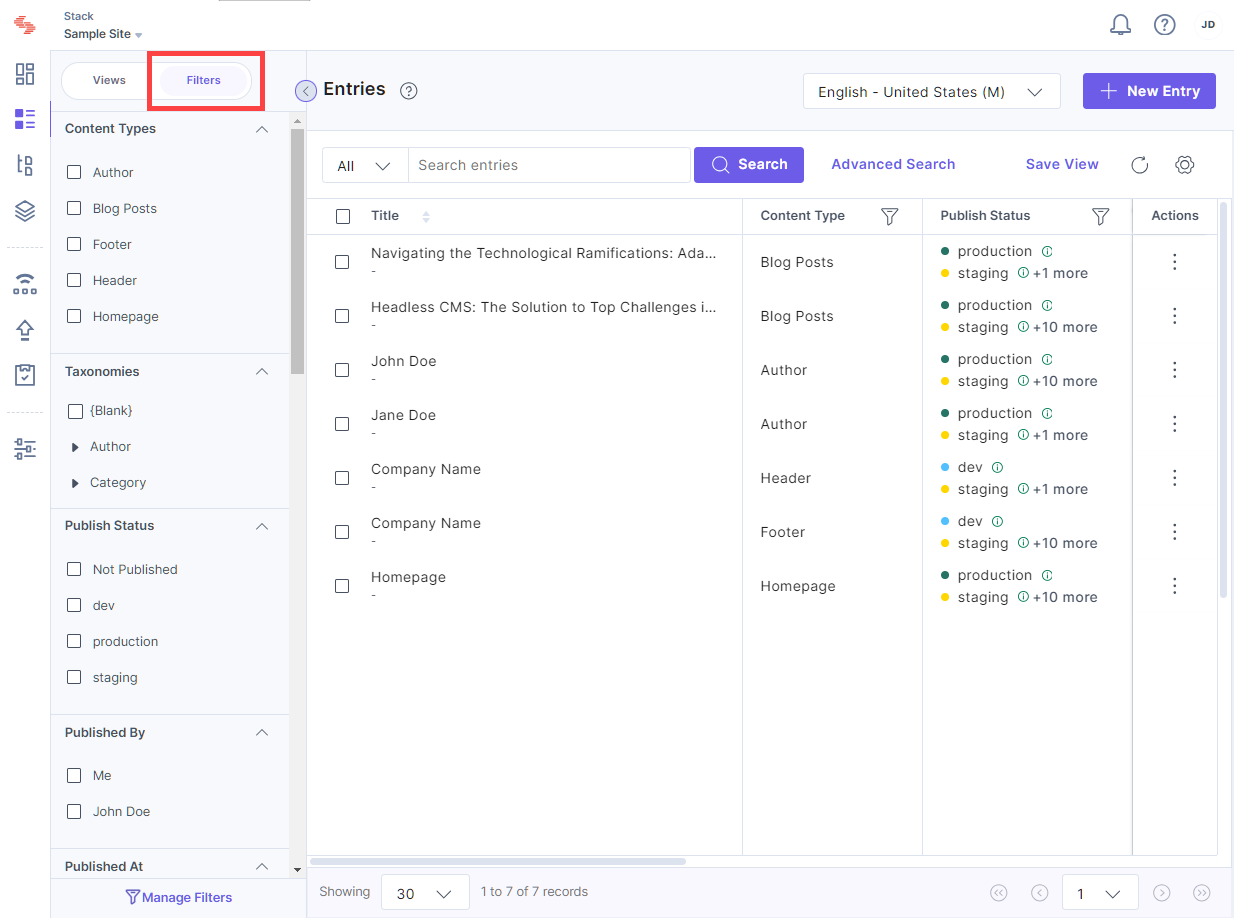Open the notifications bell
The width and height of the screenshot is (1234, 918).
tap(1121, 25)
